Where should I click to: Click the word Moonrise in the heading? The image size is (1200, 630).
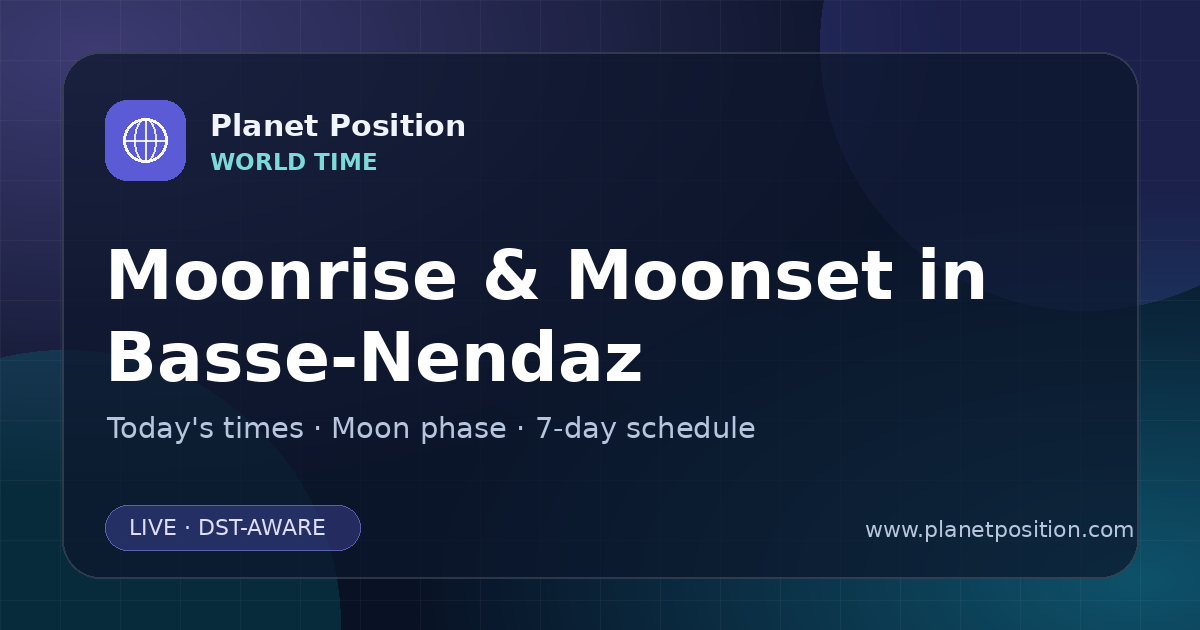click(x=281, y=276)
